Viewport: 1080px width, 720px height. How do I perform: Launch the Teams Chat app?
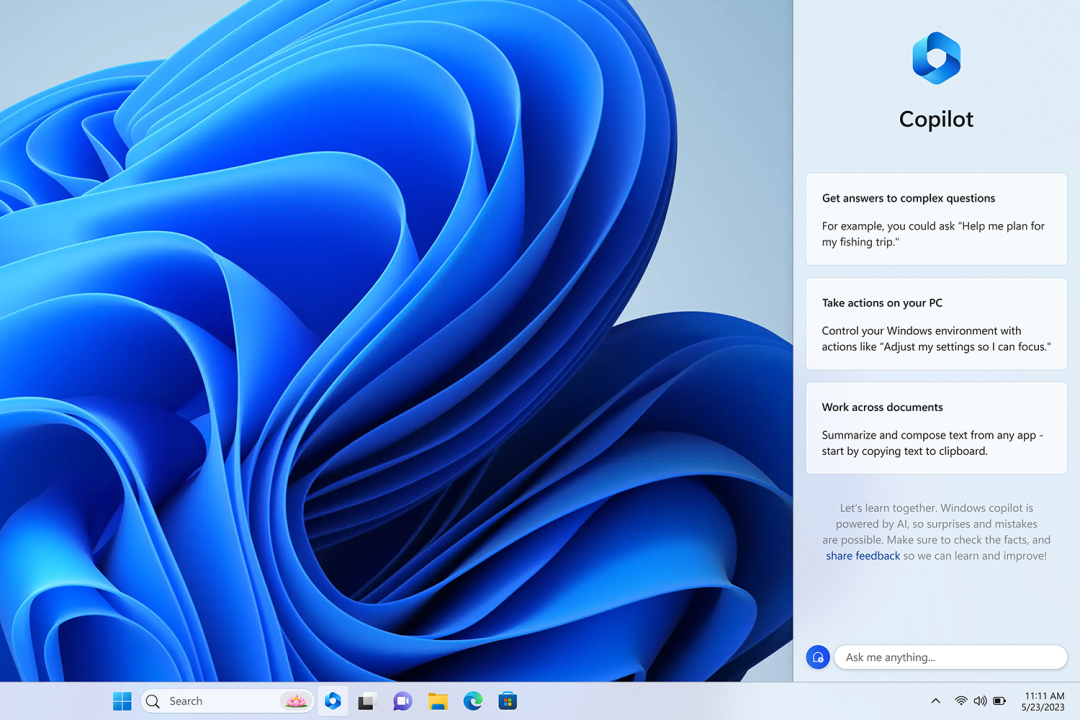pyautogui.click(x=402, y=701)
